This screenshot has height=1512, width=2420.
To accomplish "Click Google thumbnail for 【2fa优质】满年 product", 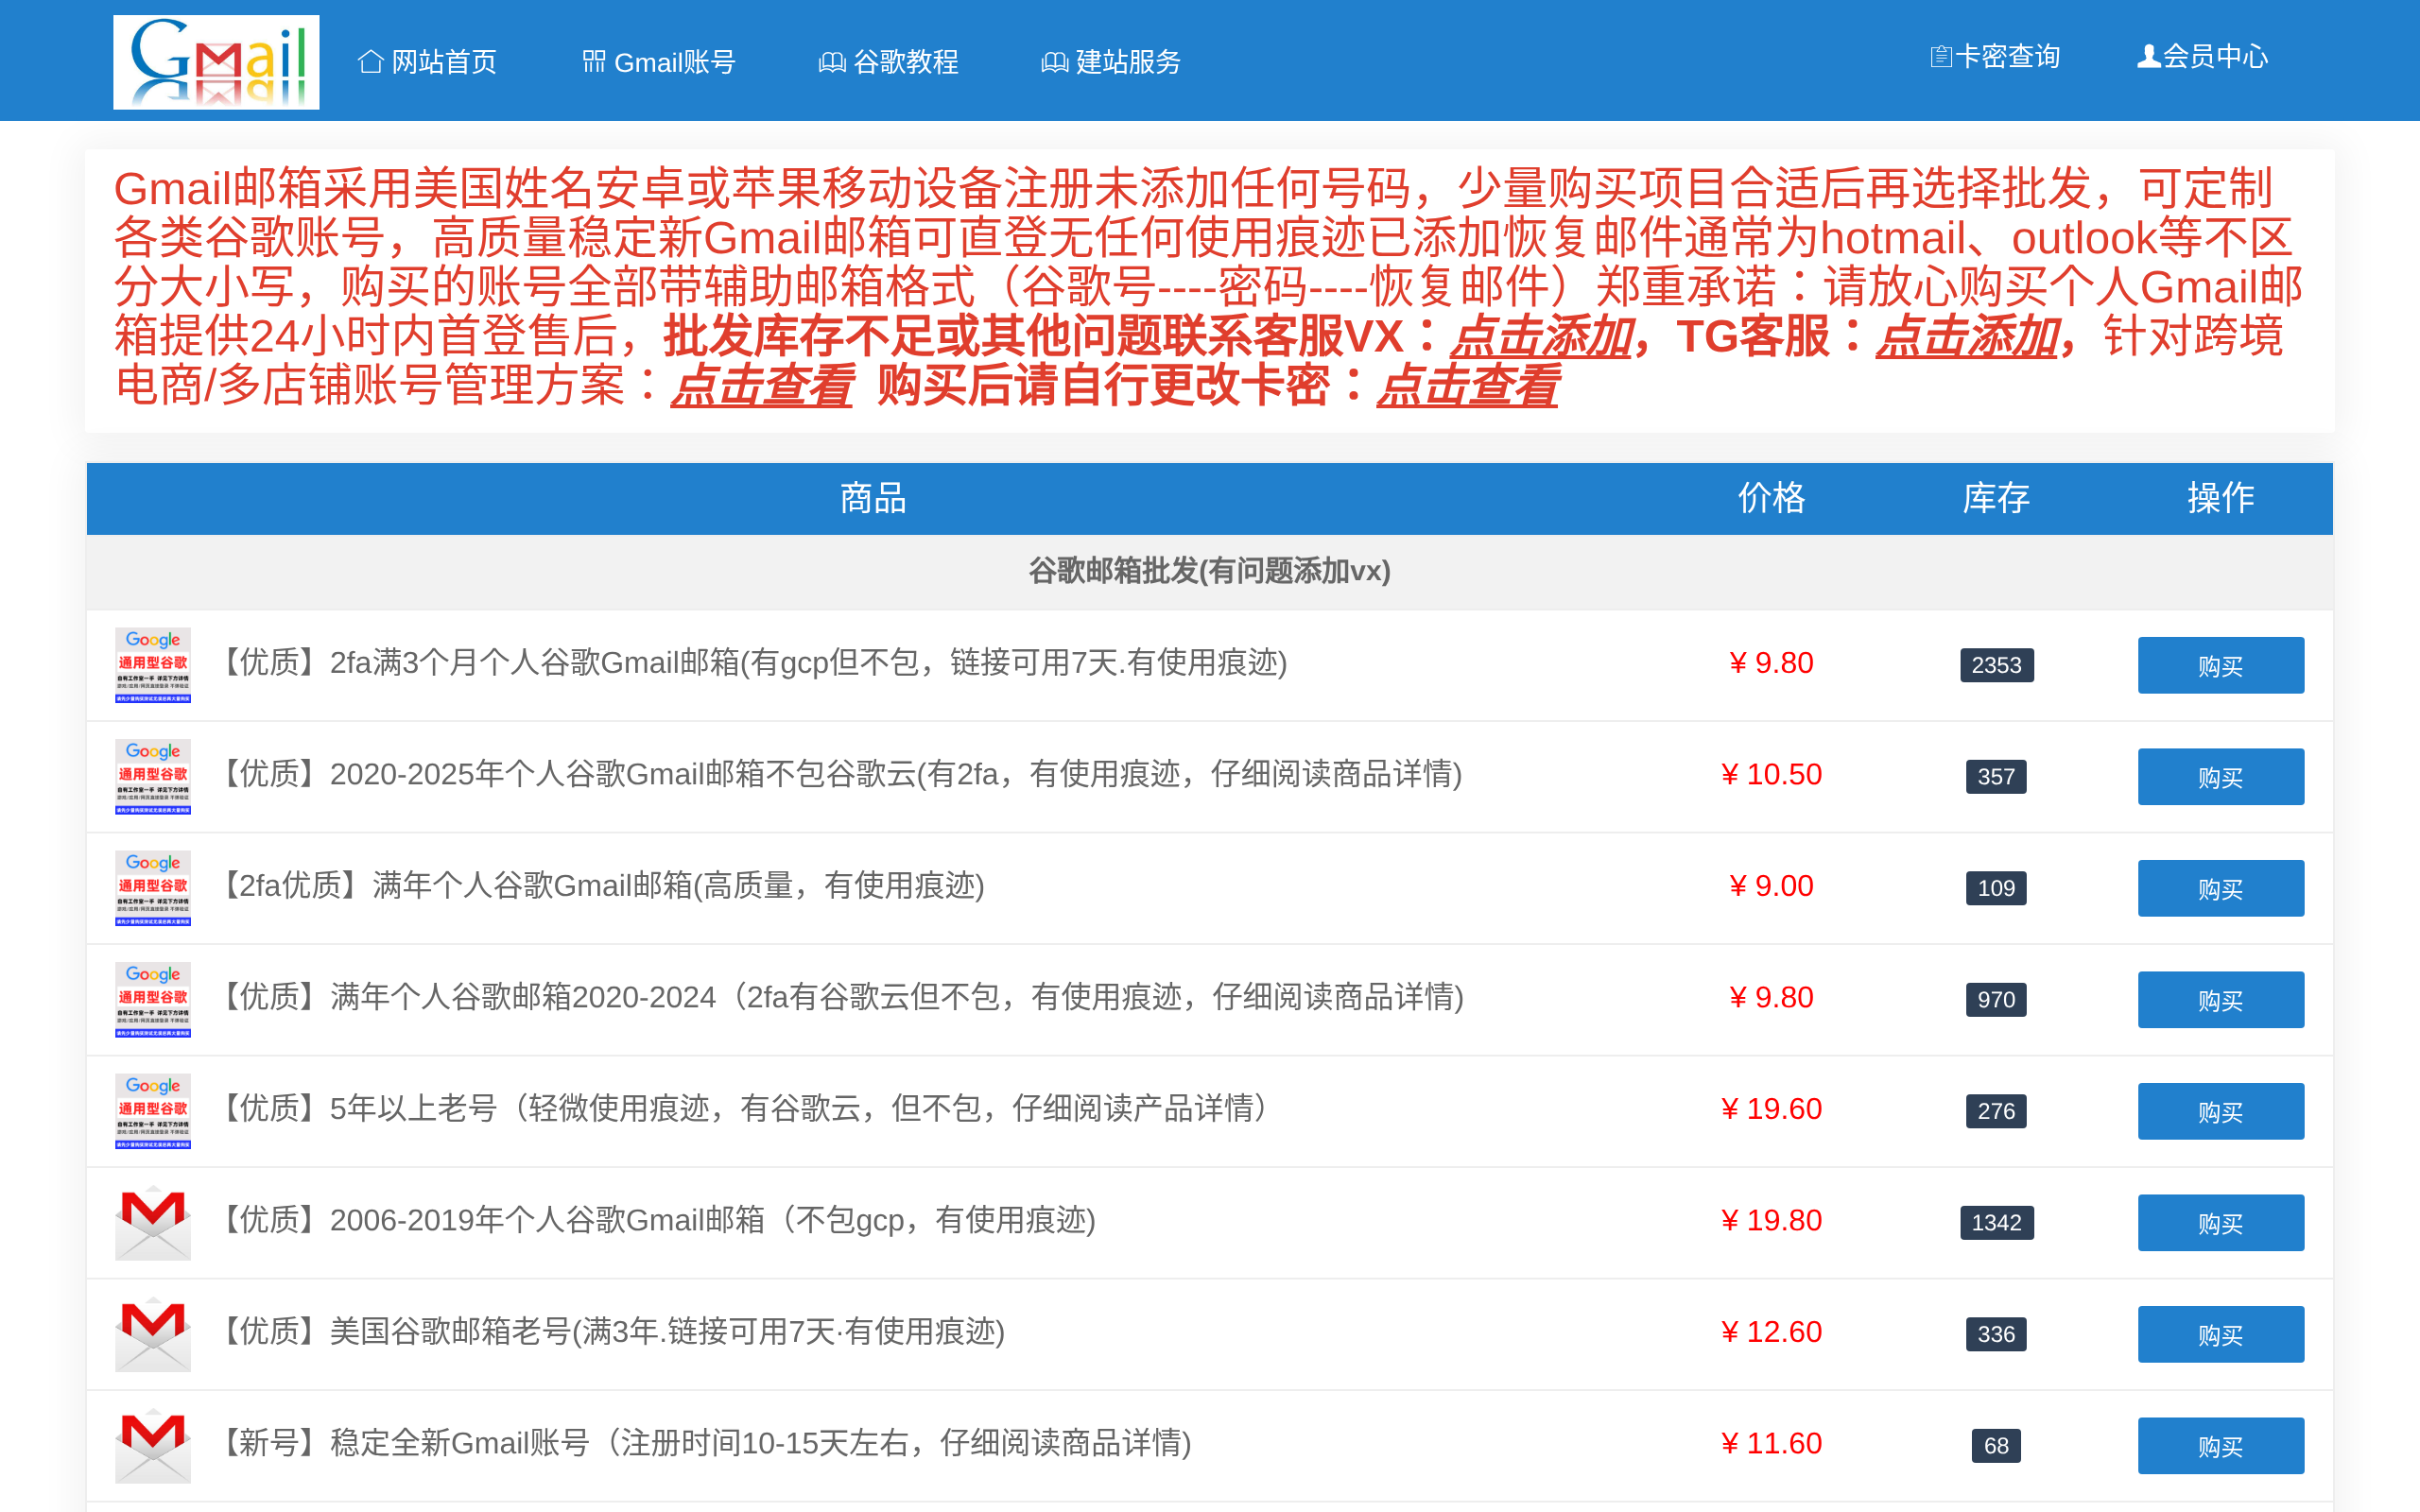I will 153,888.
